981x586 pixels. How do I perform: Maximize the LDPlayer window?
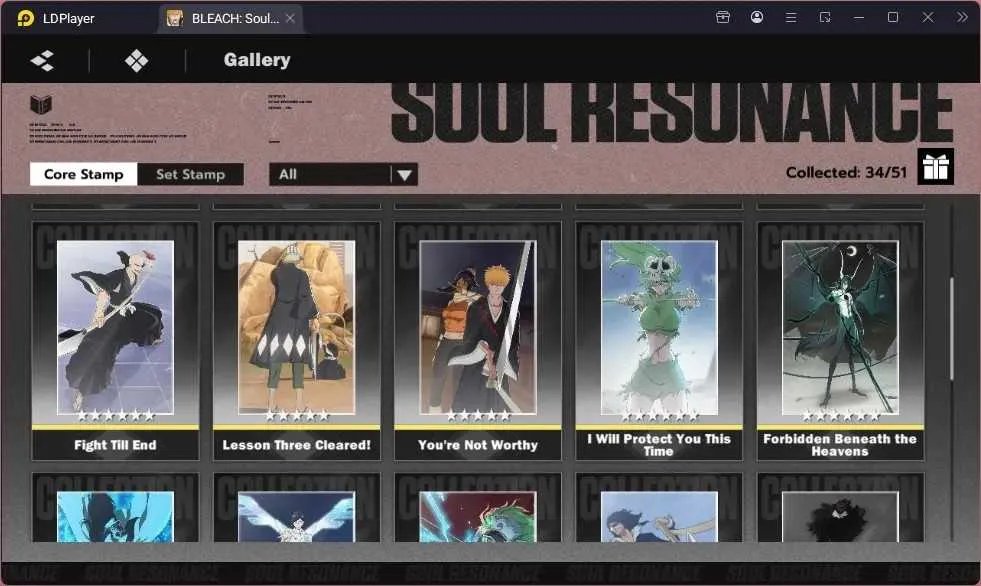coord(893,18)
